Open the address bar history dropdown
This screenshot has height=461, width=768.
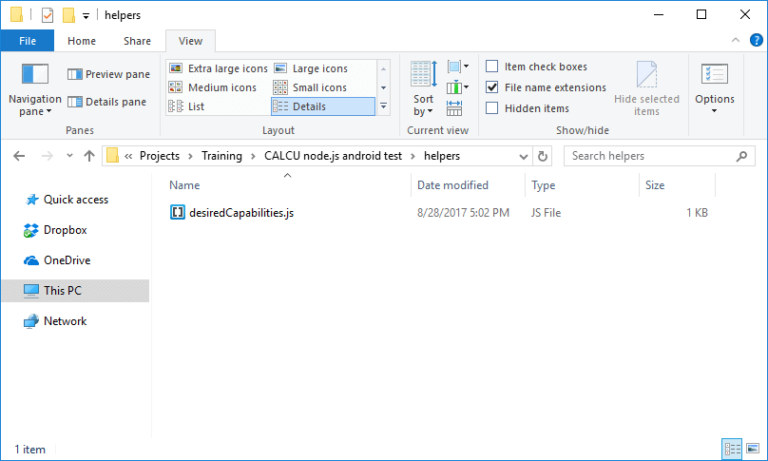pyautogui.click(x=523, y=156)
